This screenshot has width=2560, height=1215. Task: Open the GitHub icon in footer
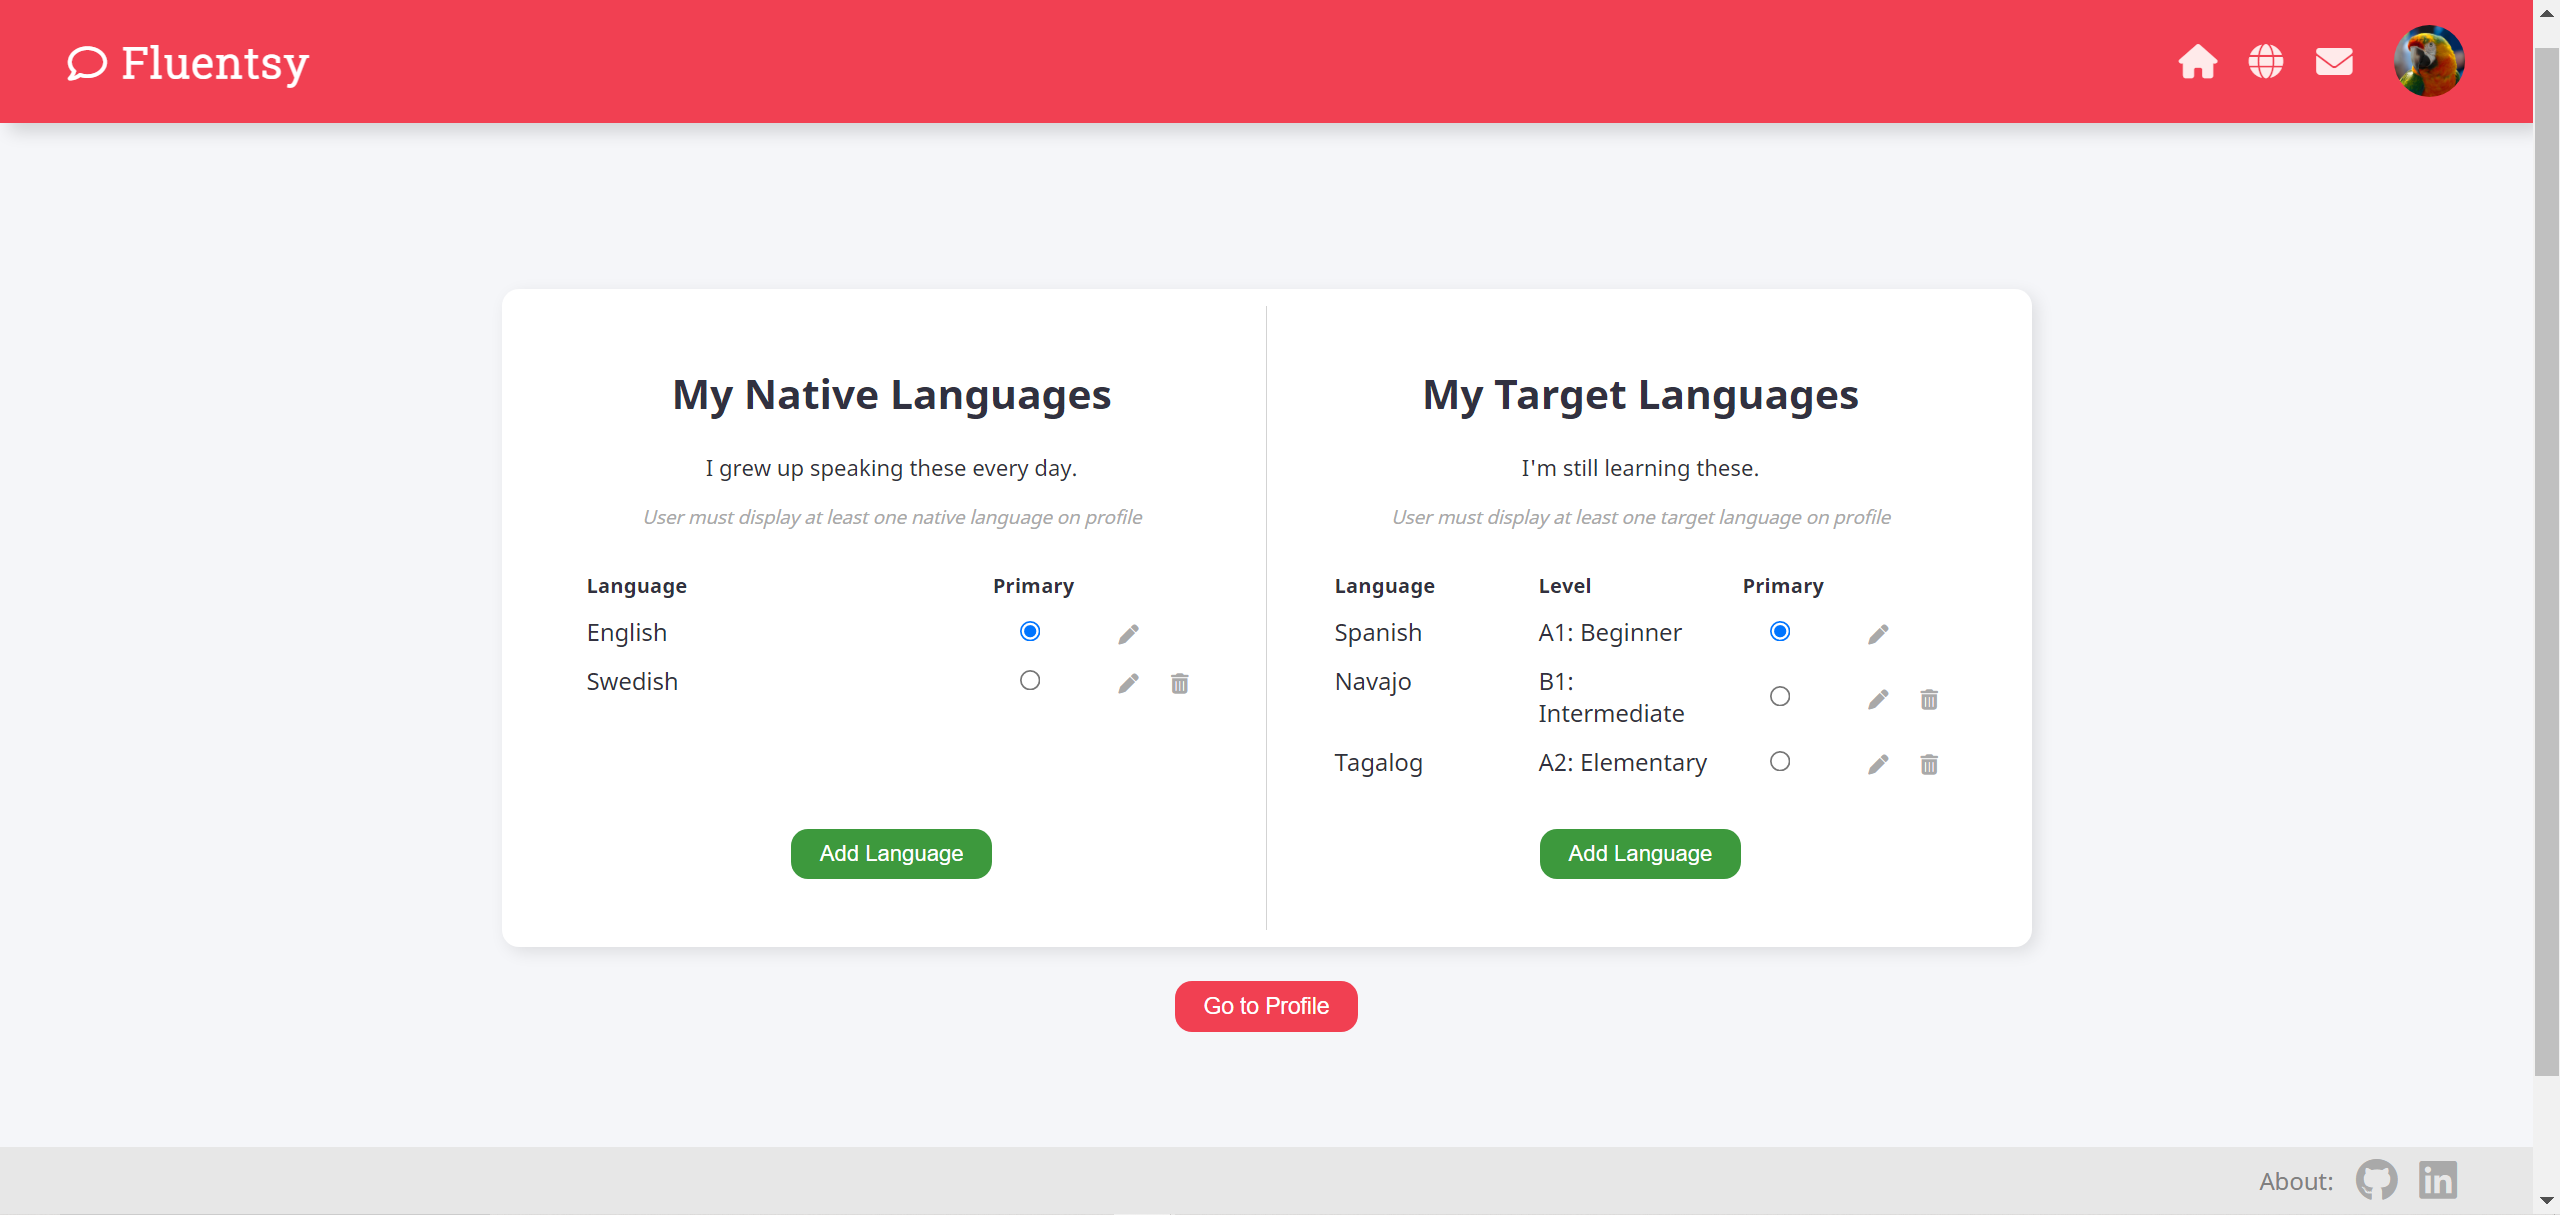[2375, 1180]
